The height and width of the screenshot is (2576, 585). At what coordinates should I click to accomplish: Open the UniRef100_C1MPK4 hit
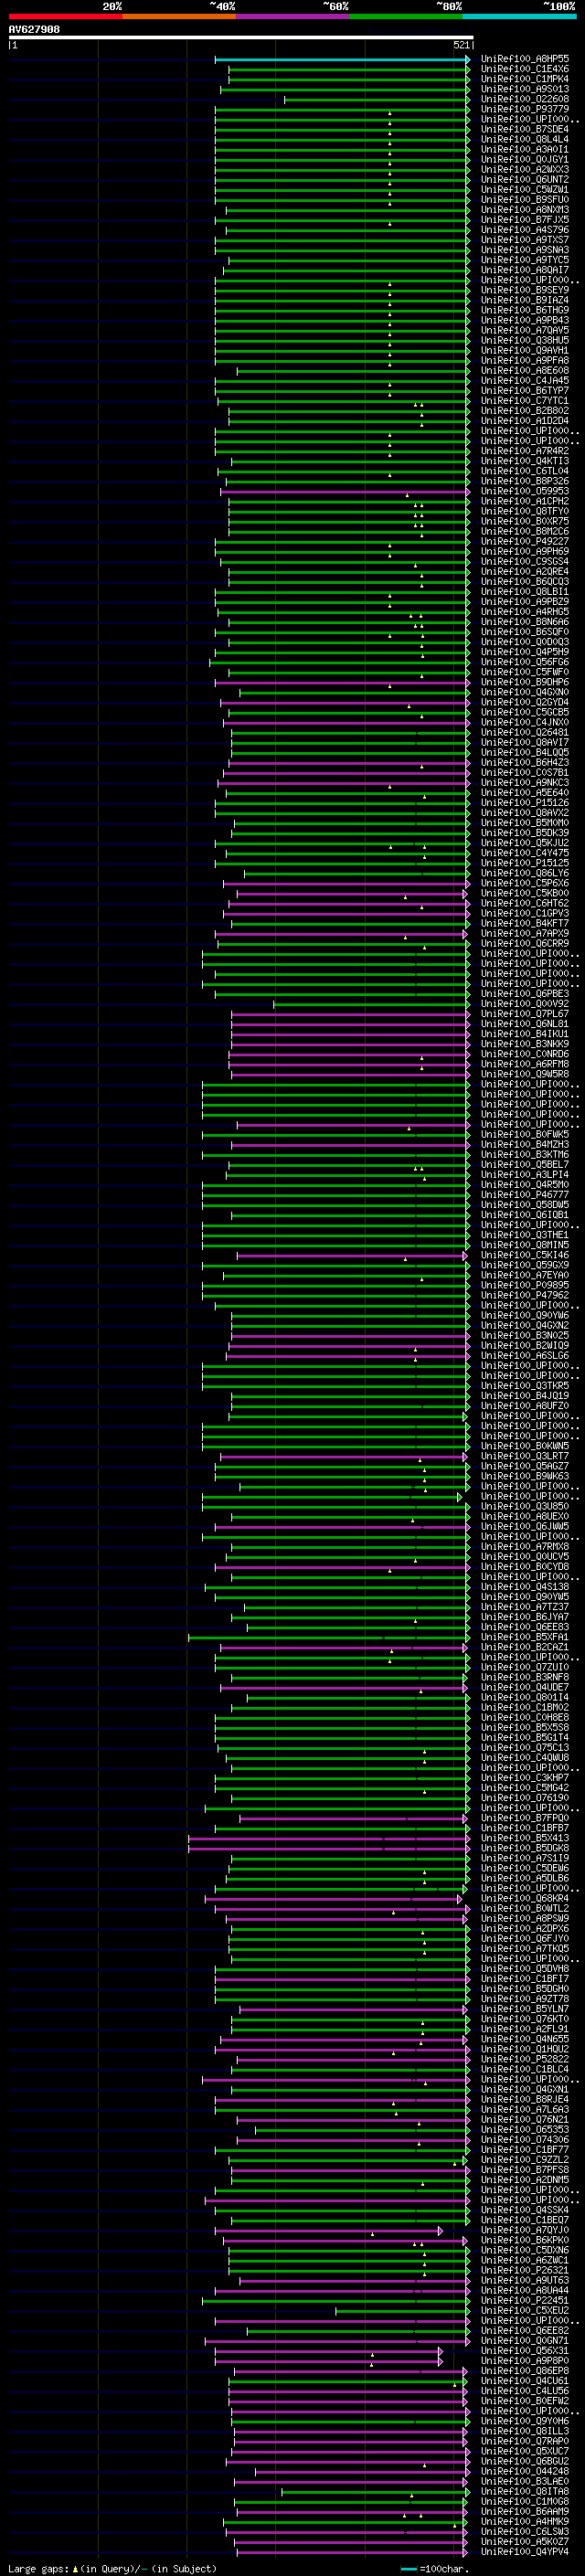[524, 80]
